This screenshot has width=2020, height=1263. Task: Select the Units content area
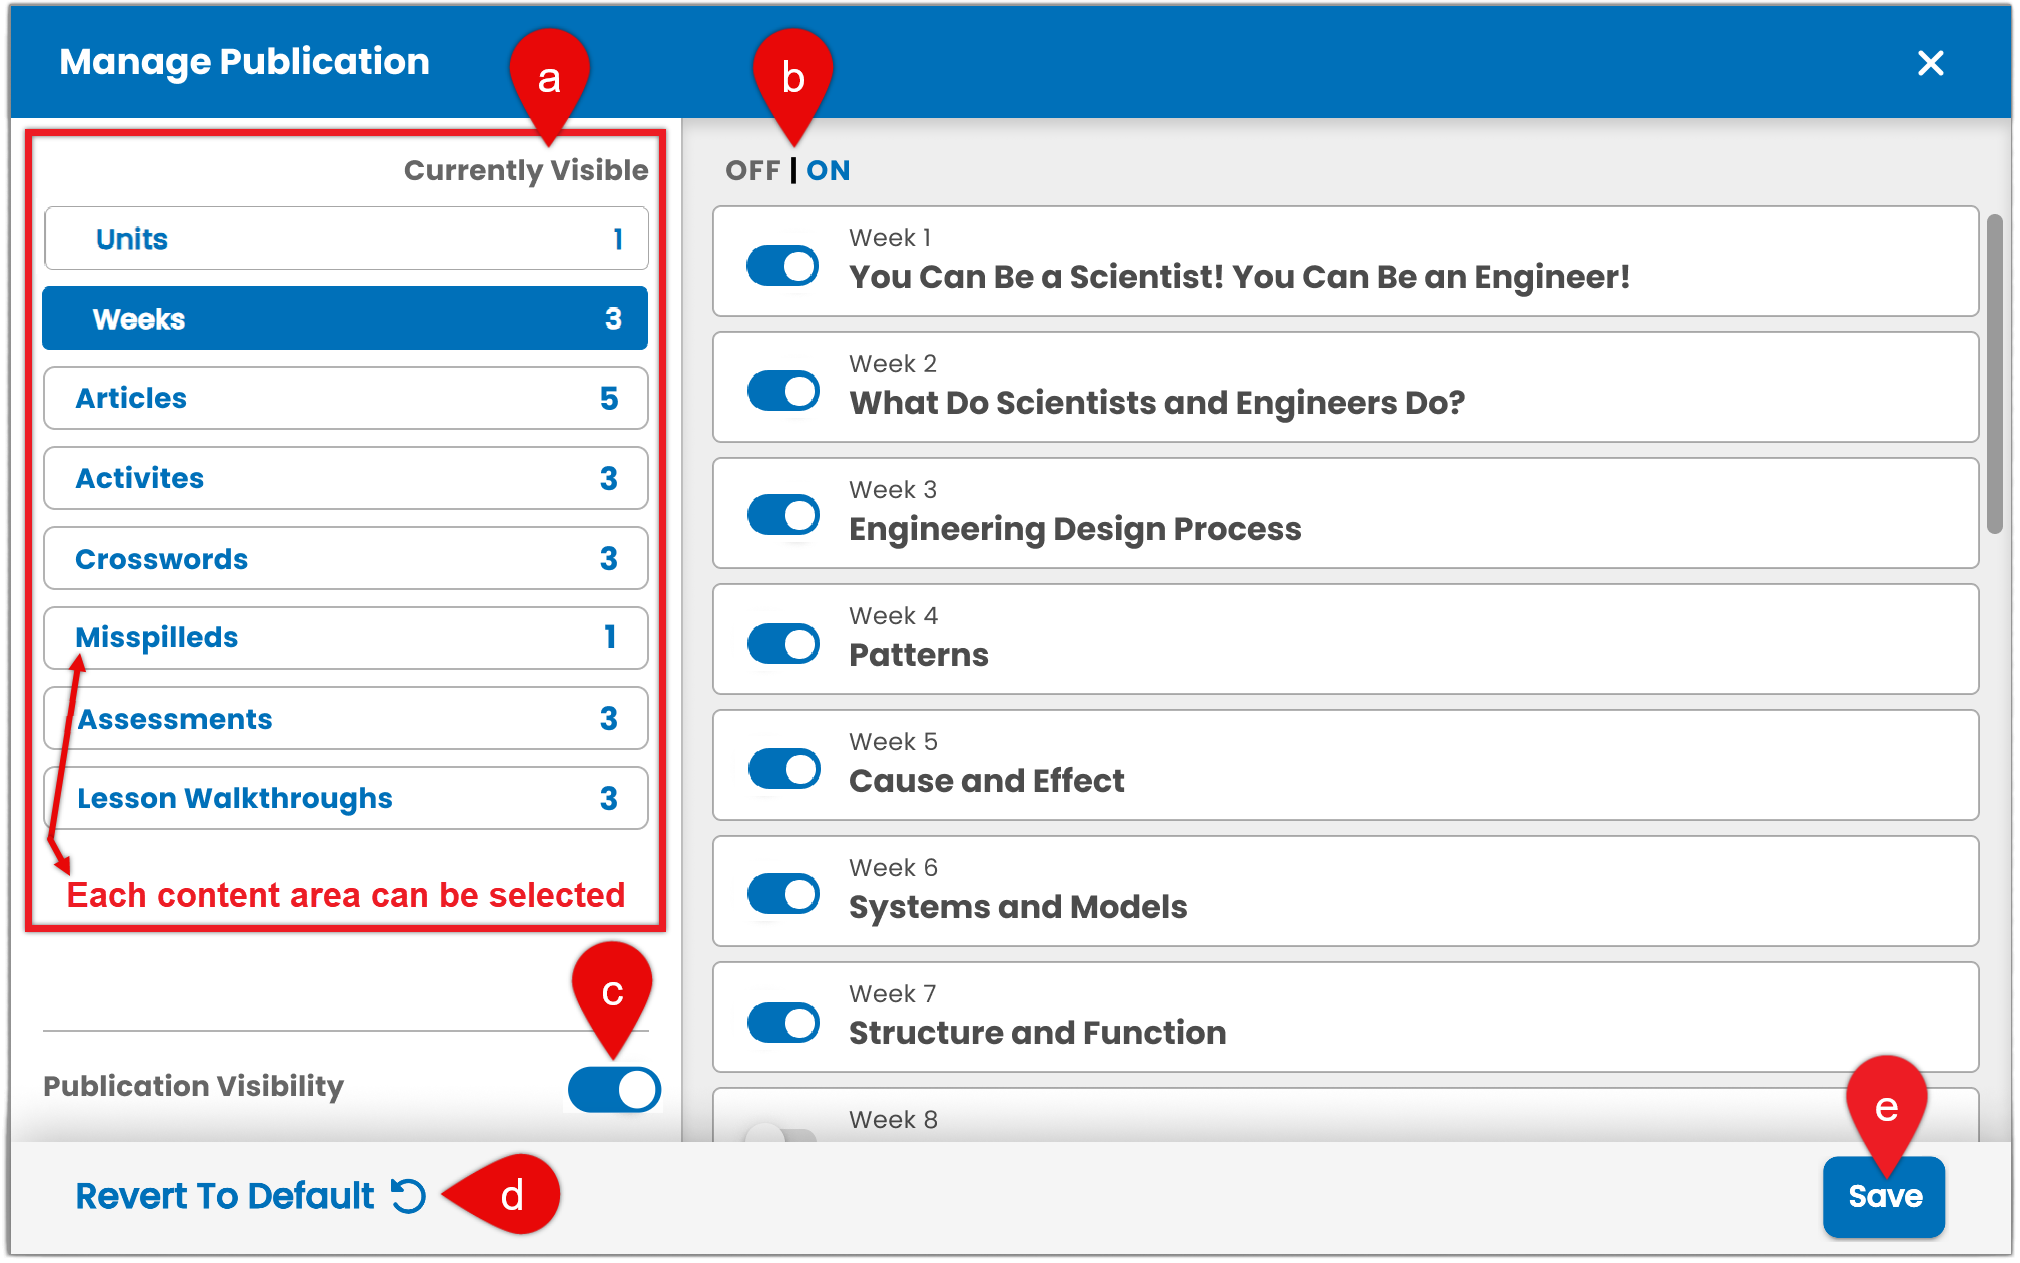pyautogui.click(x=346, y=238)
